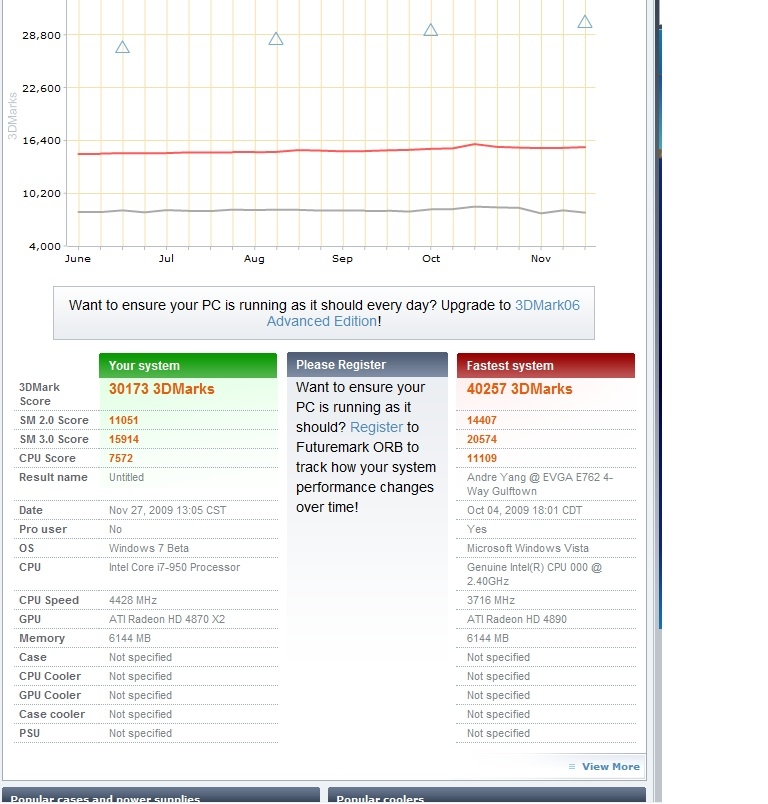Click the date Oct 04, 2009 18:01 CDT
This screenshot has height=804, width=768.
pos(524,510)
